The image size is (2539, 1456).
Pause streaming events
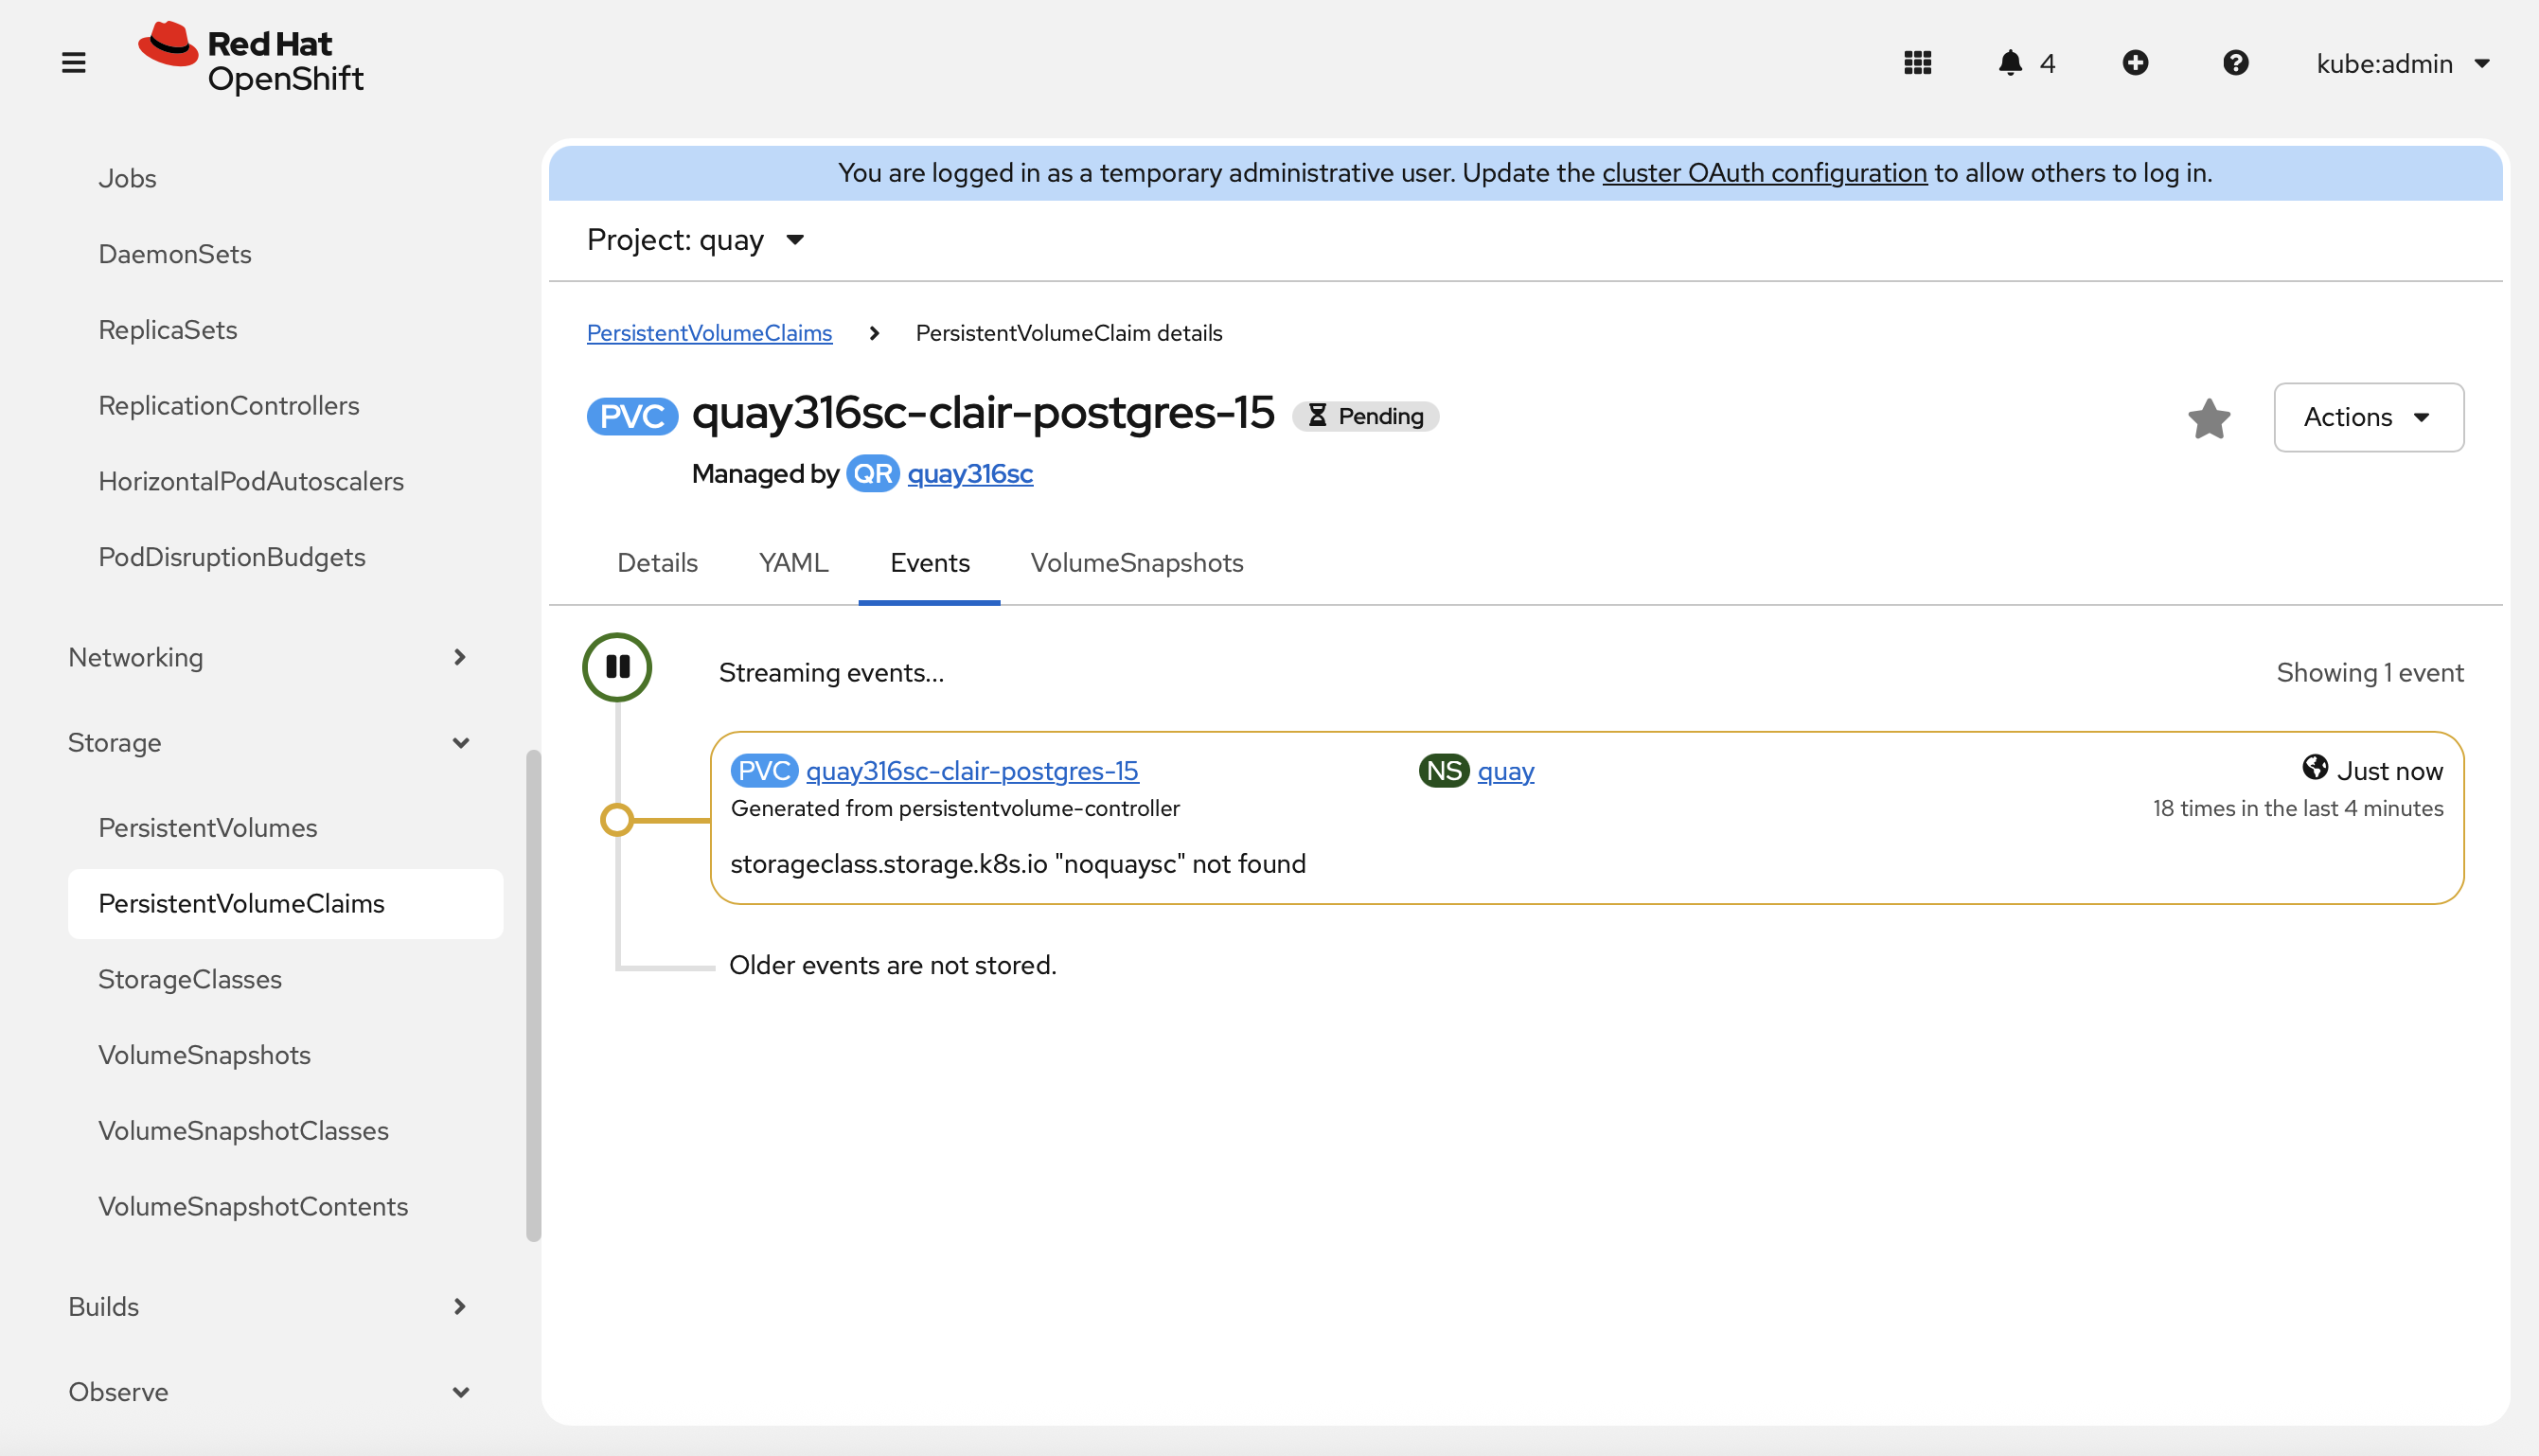pos(617,667)
